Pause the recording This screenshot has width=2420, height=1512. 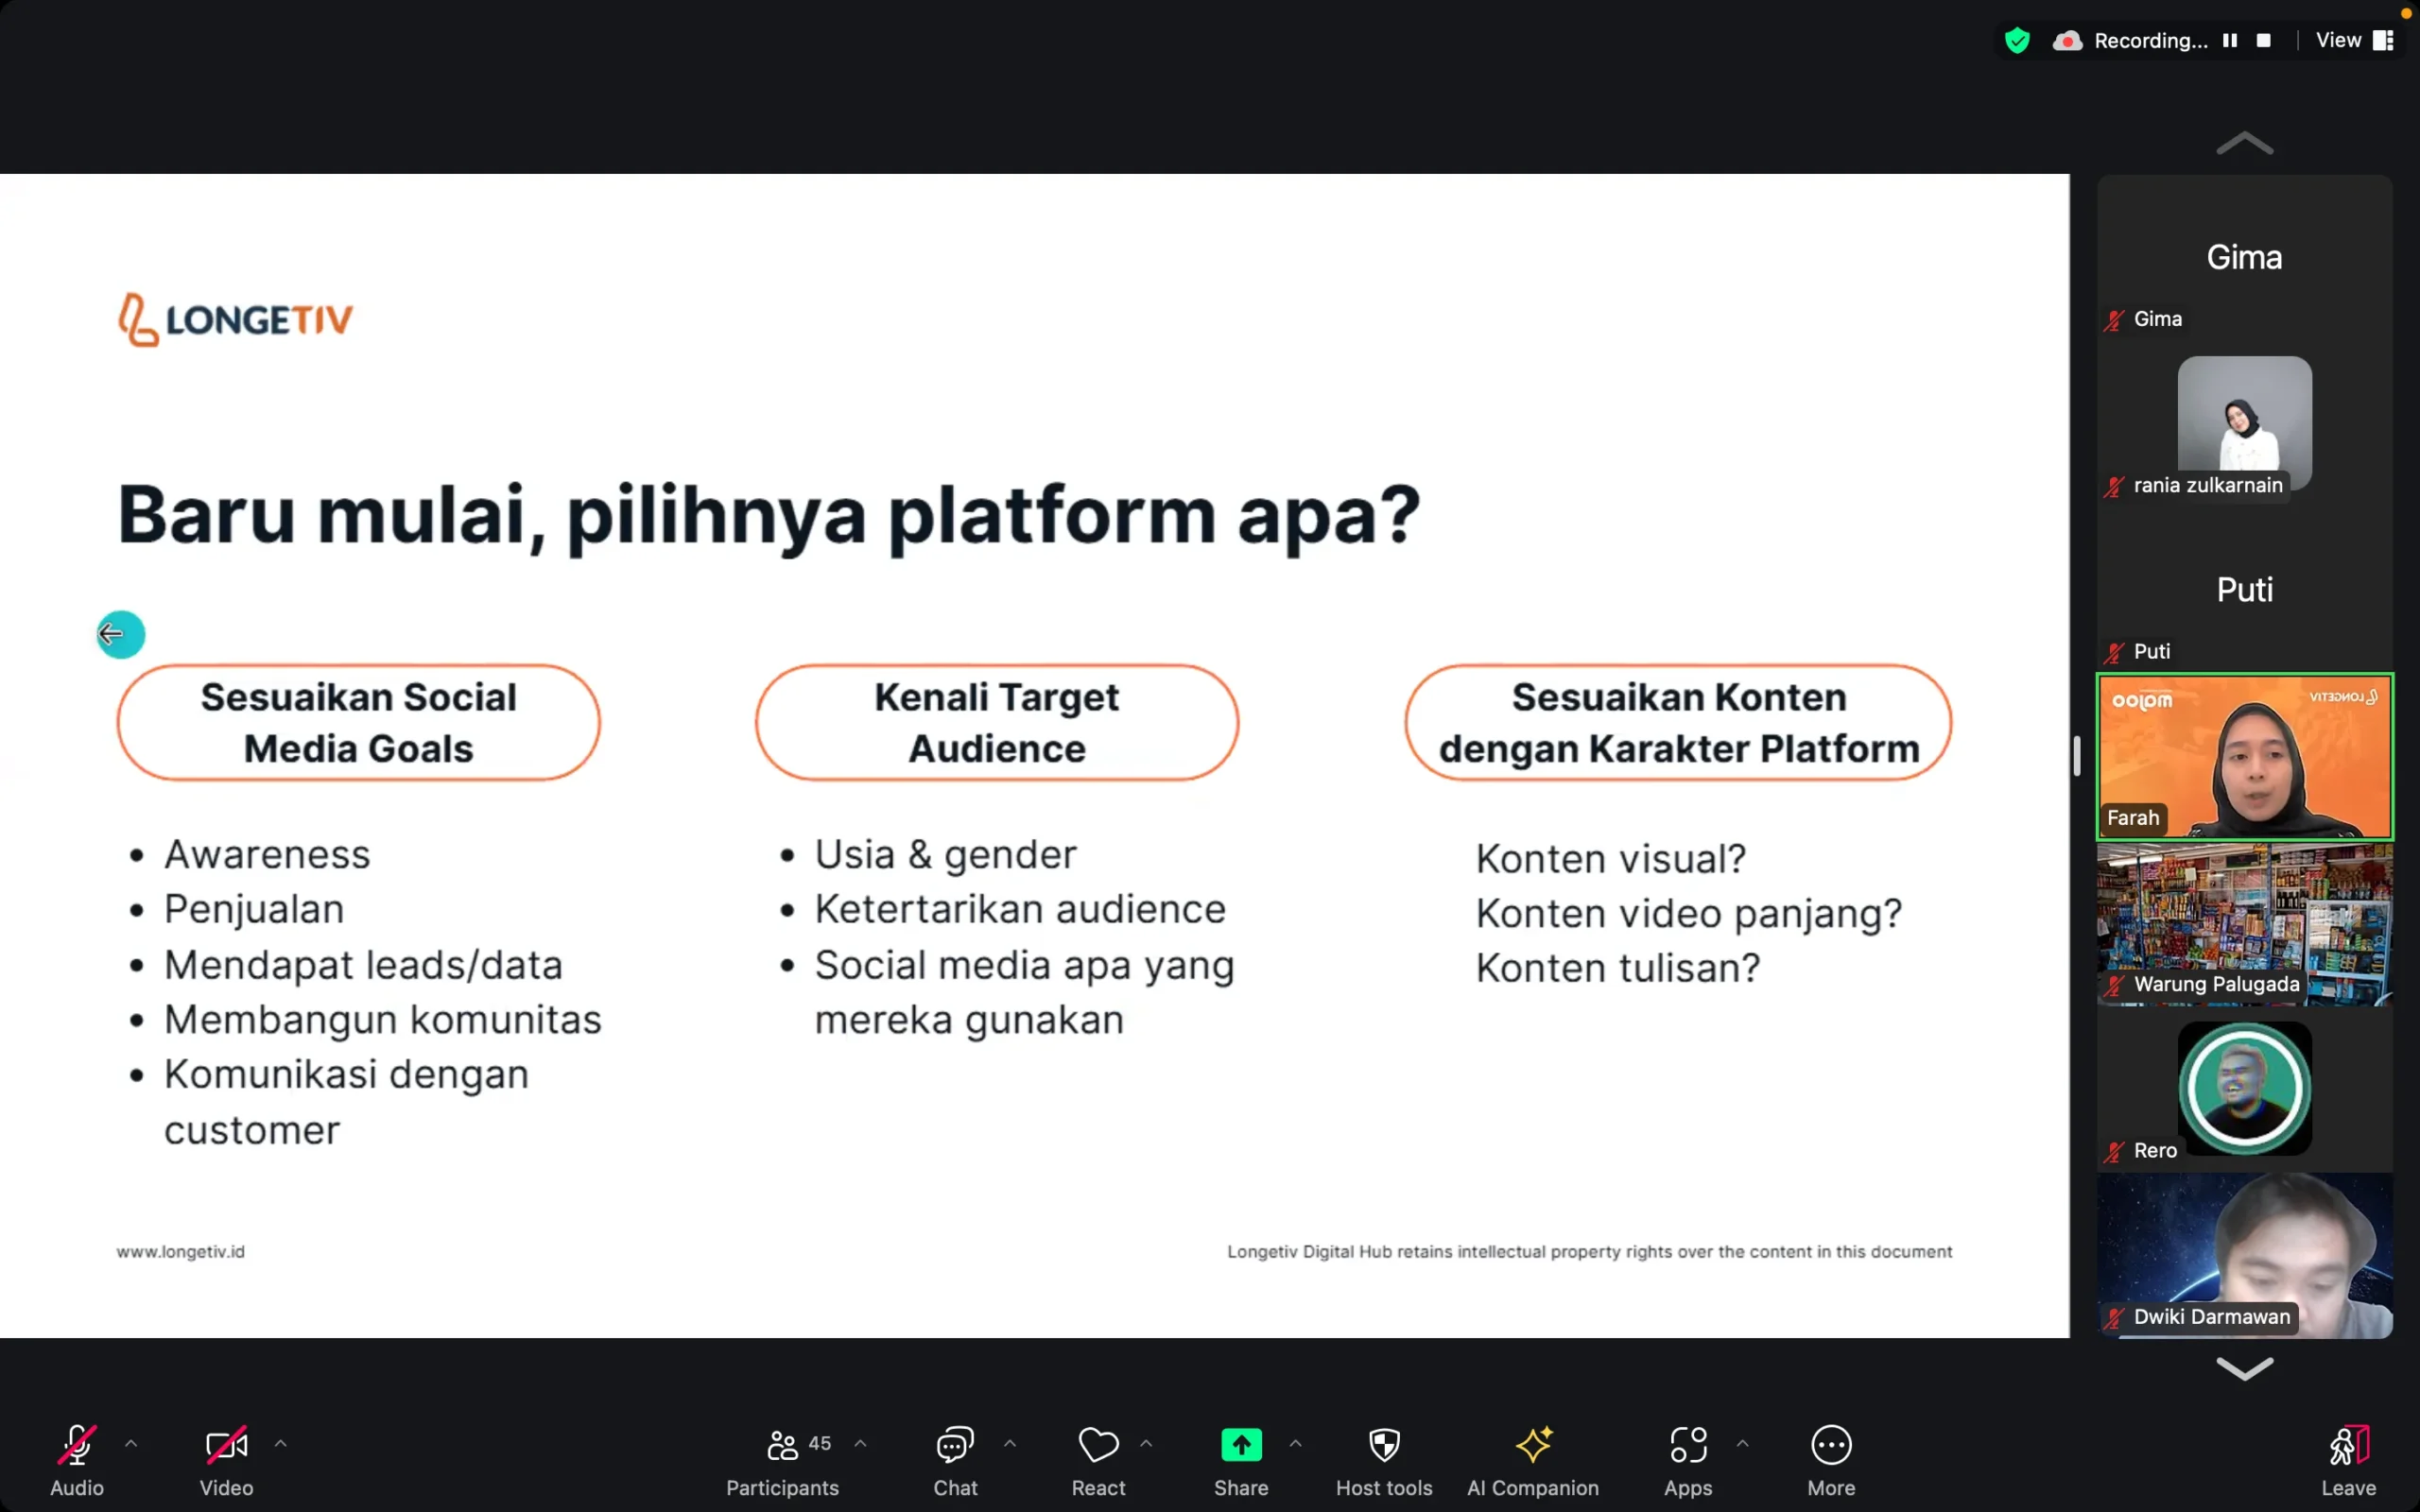click(2230, 40)
